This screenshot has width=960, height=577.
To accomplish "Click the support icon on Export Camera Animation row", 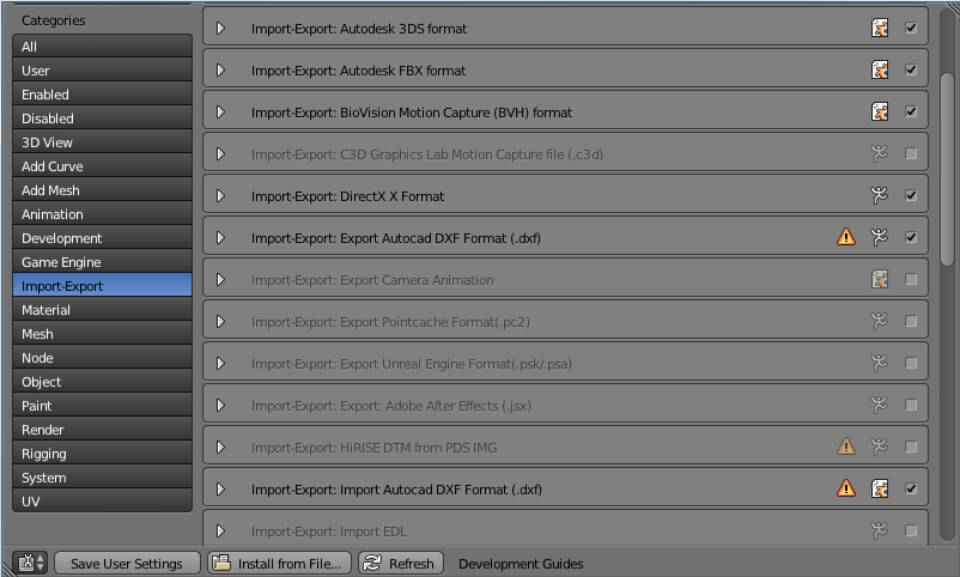I will (x=880, y=279).
